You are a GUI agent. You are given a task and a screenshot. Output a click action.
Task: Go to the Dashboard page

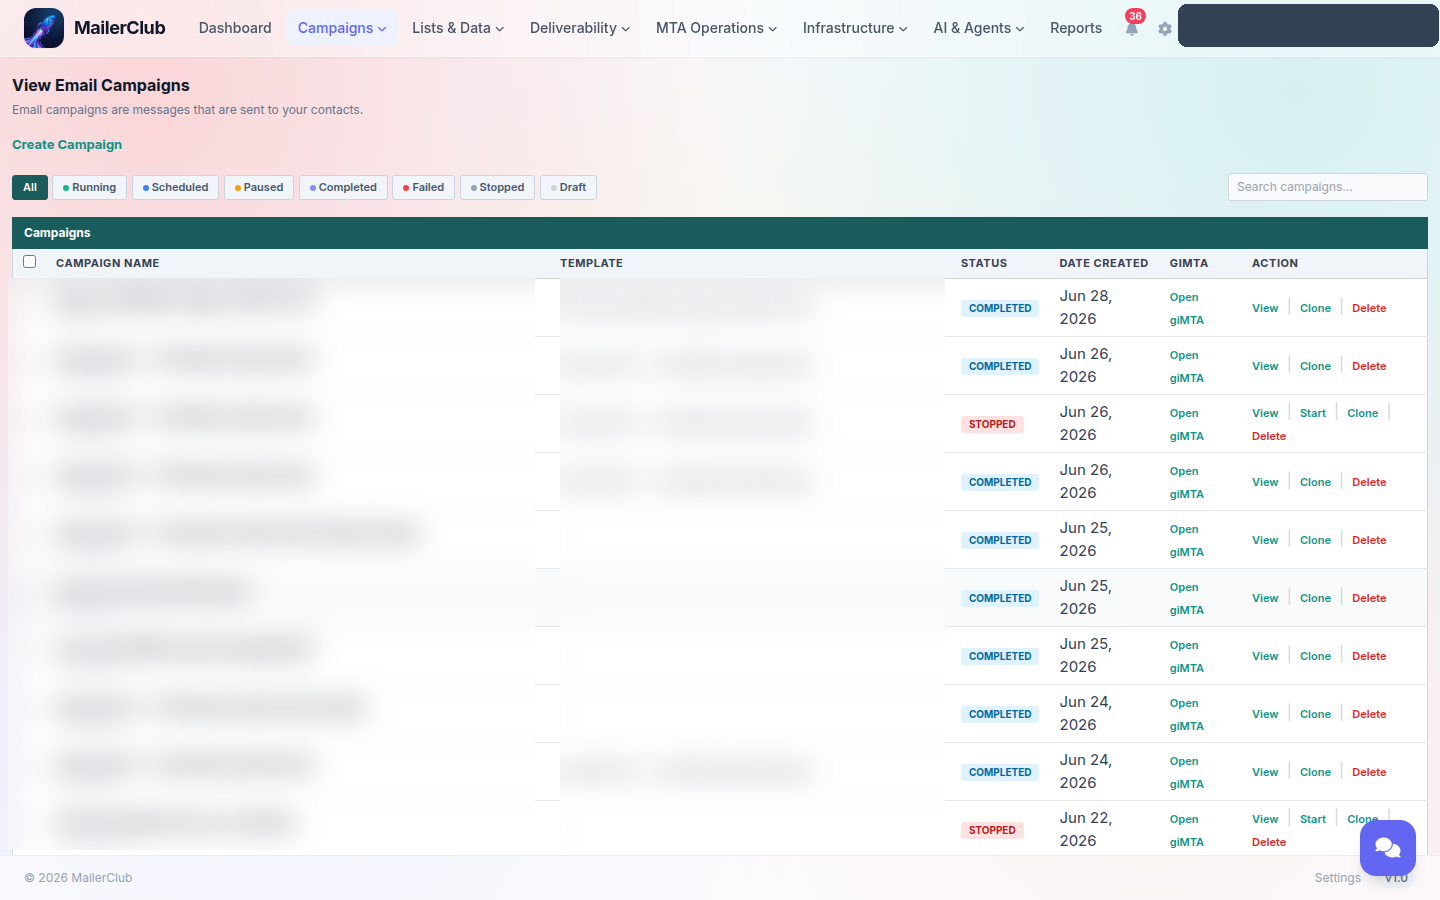tap(235, 28)
